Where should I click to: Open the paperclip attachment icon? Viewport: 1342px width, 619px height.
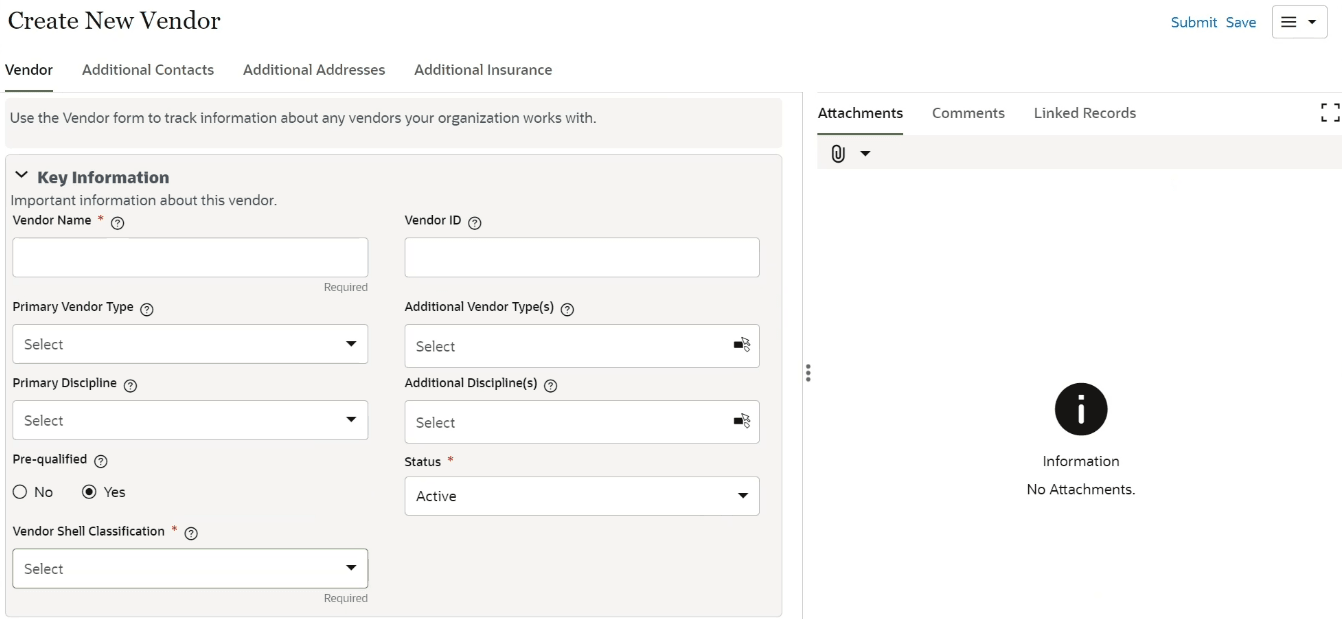click(839, 154)
